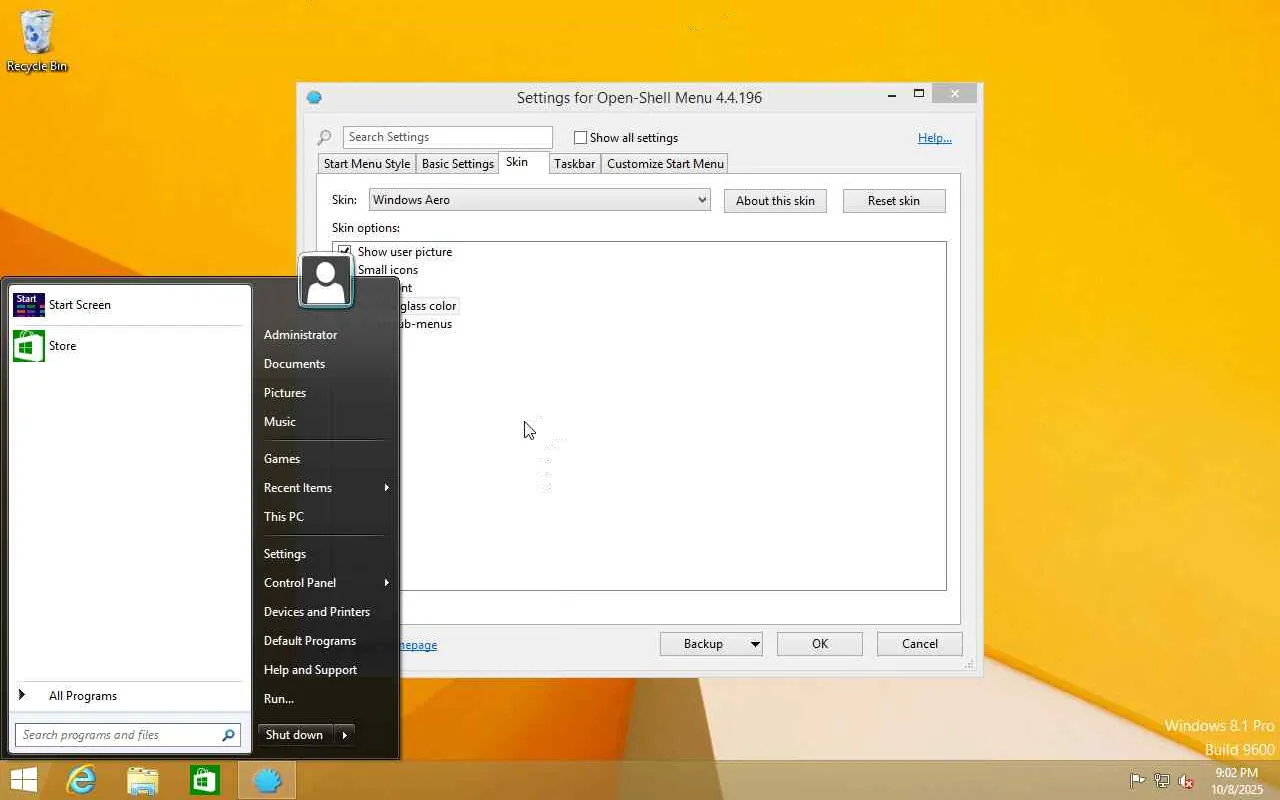Open Help and Support
The width and height of the screenshot is (1280, 800).
click(310, 670)
